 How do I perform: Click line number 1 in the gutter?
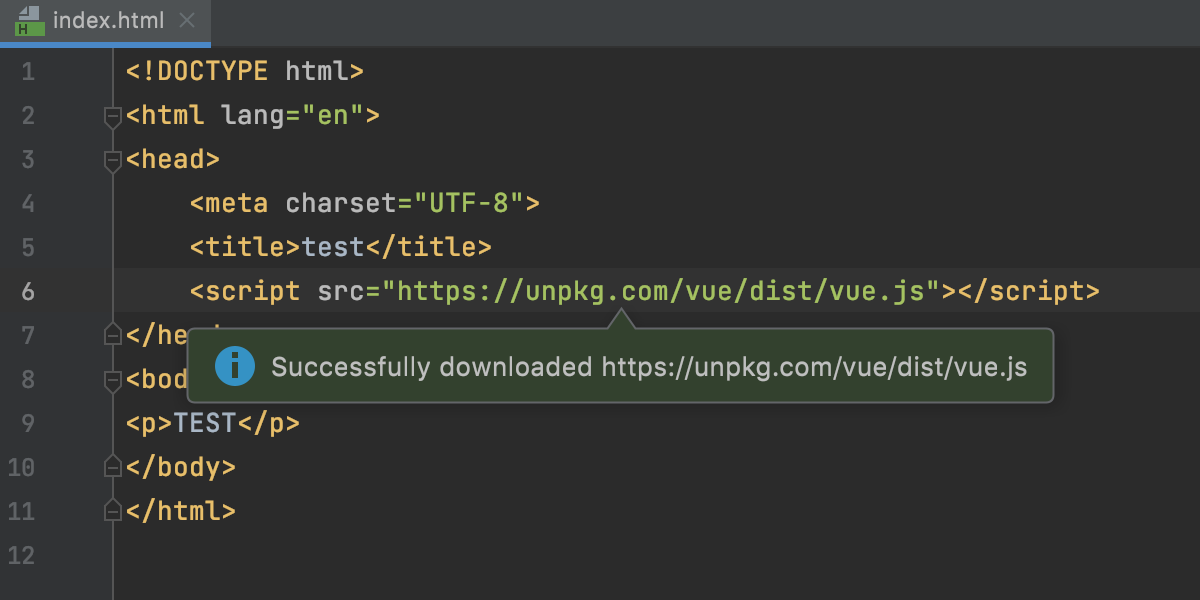pos(28,71)
